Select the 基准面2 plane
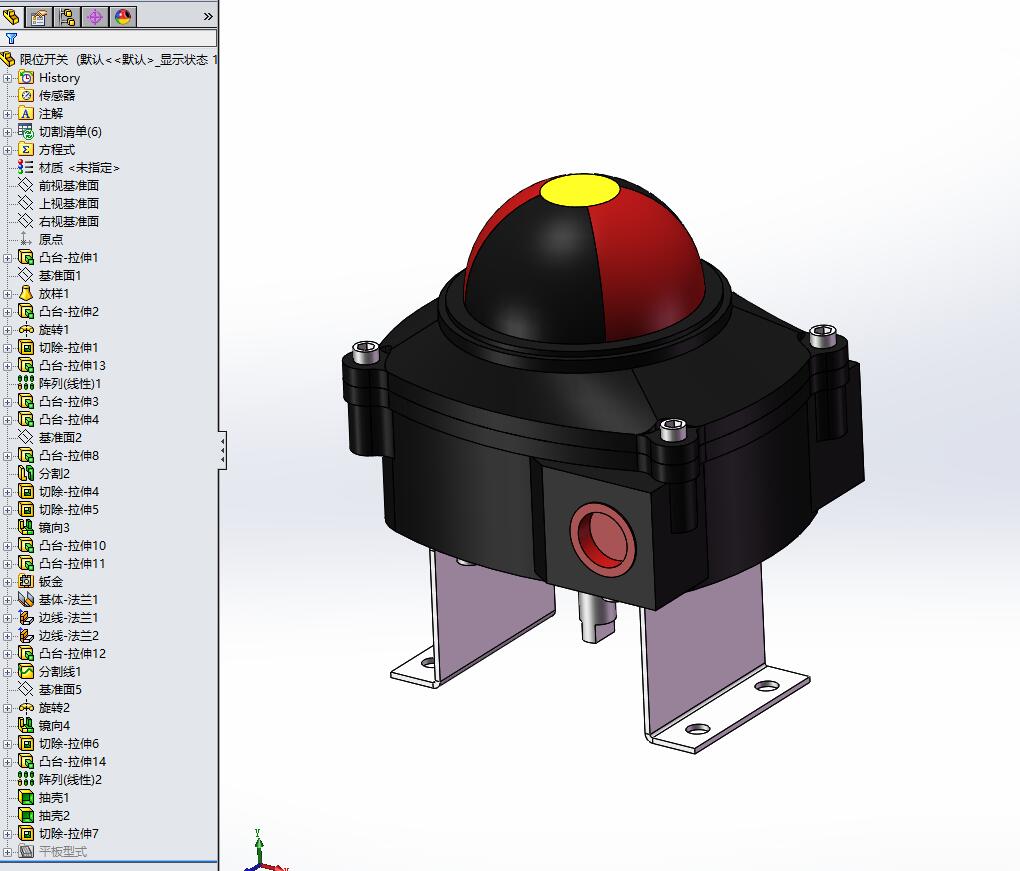The width and height of the screenshot is (1020, 871). click(x=50, y=438)
